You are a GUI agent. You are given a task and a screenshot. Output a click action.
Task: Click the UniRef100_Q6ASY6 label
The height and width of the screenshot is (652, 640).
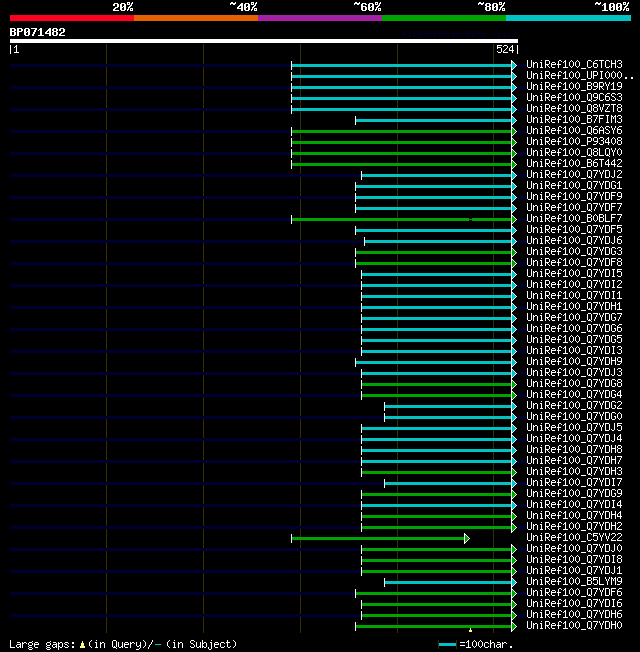pyautogui.click(x=574, y=131)
